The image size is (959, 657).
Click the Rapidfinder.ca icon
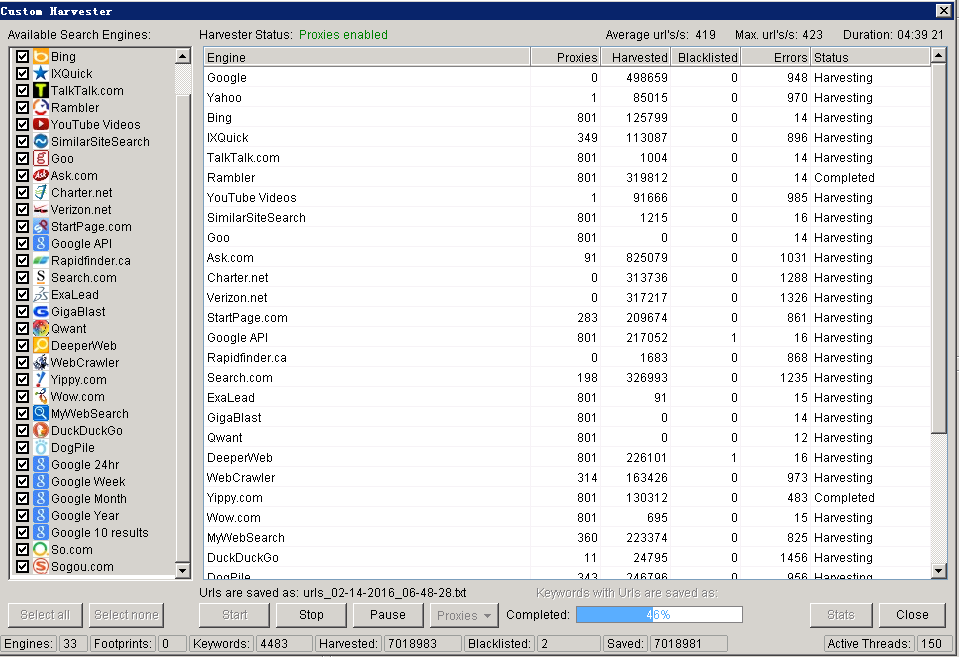point(41,261)
